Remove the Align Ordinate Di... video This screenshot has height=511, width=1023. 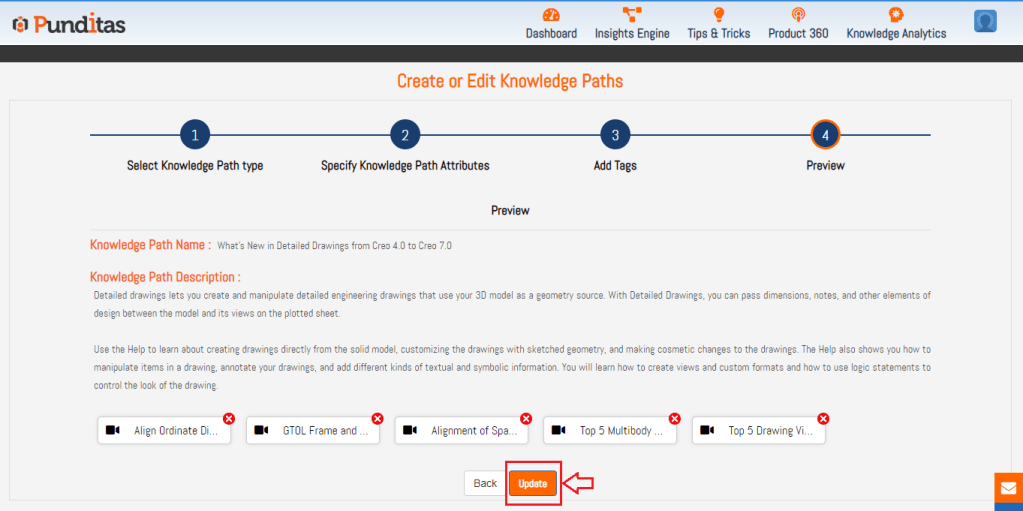pos(229,418)
